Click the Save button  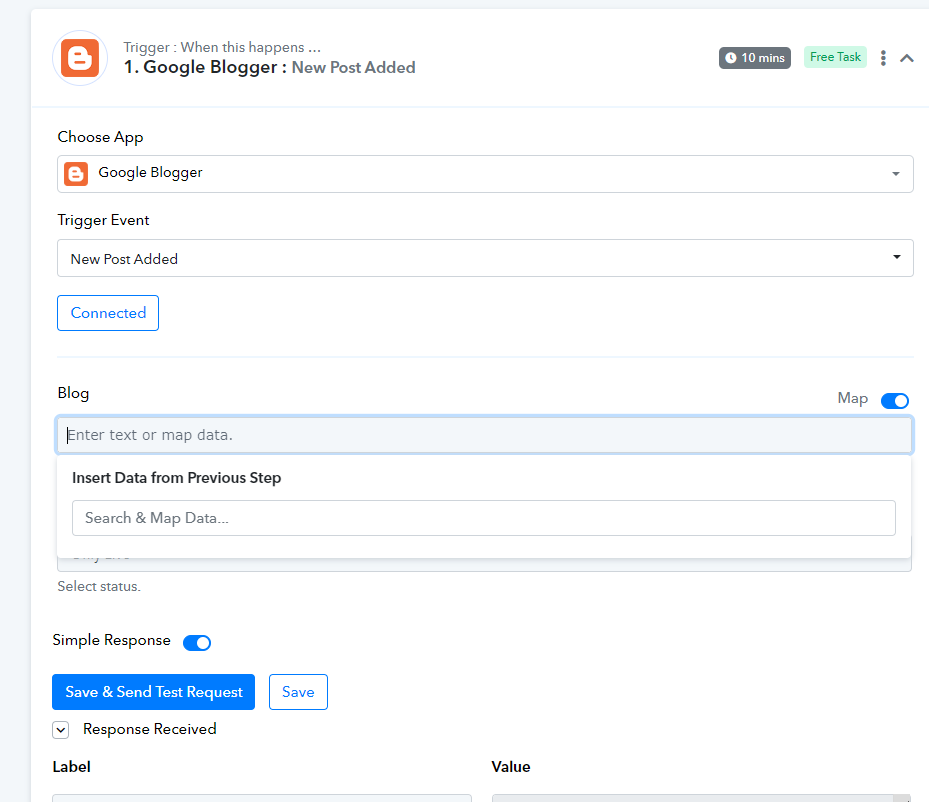298,692
